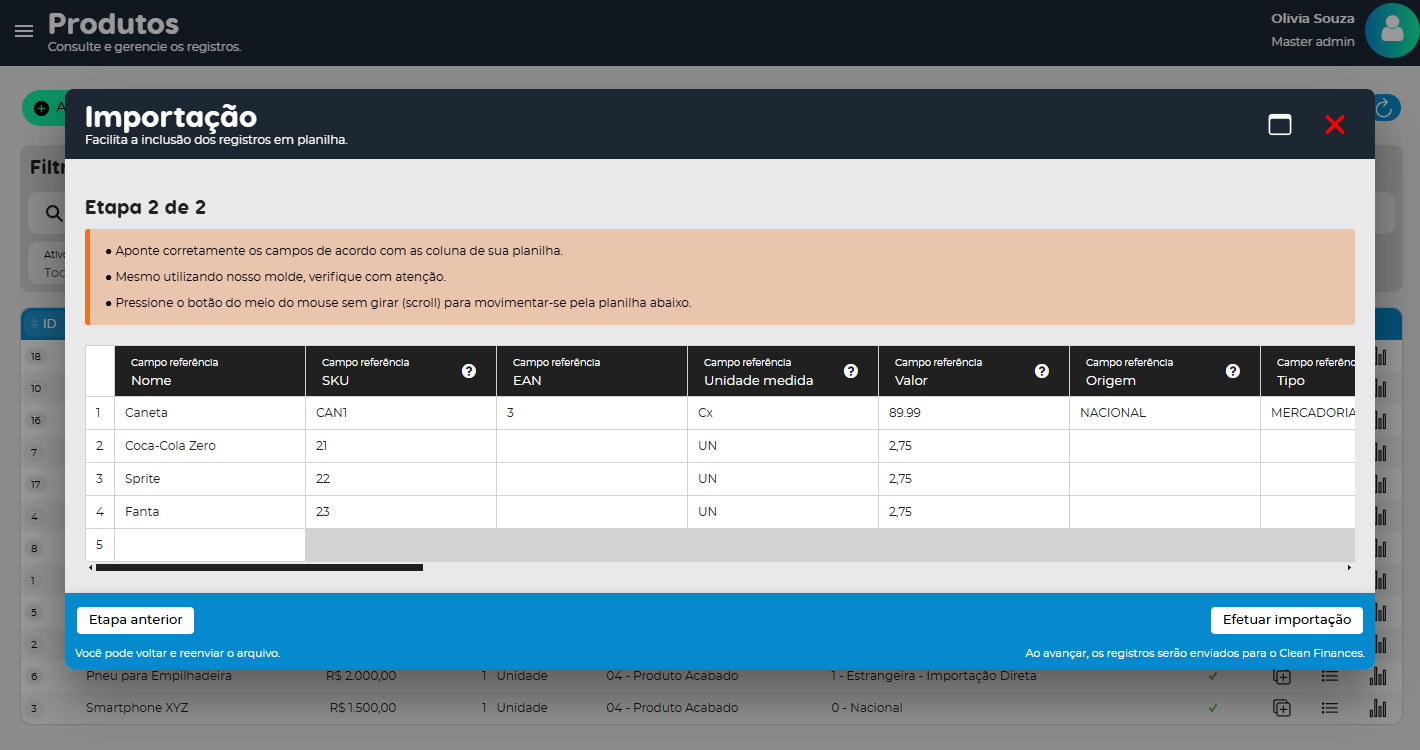Click the help icon in Valor column
The image size is (1420, 750).
(1042, 371)
